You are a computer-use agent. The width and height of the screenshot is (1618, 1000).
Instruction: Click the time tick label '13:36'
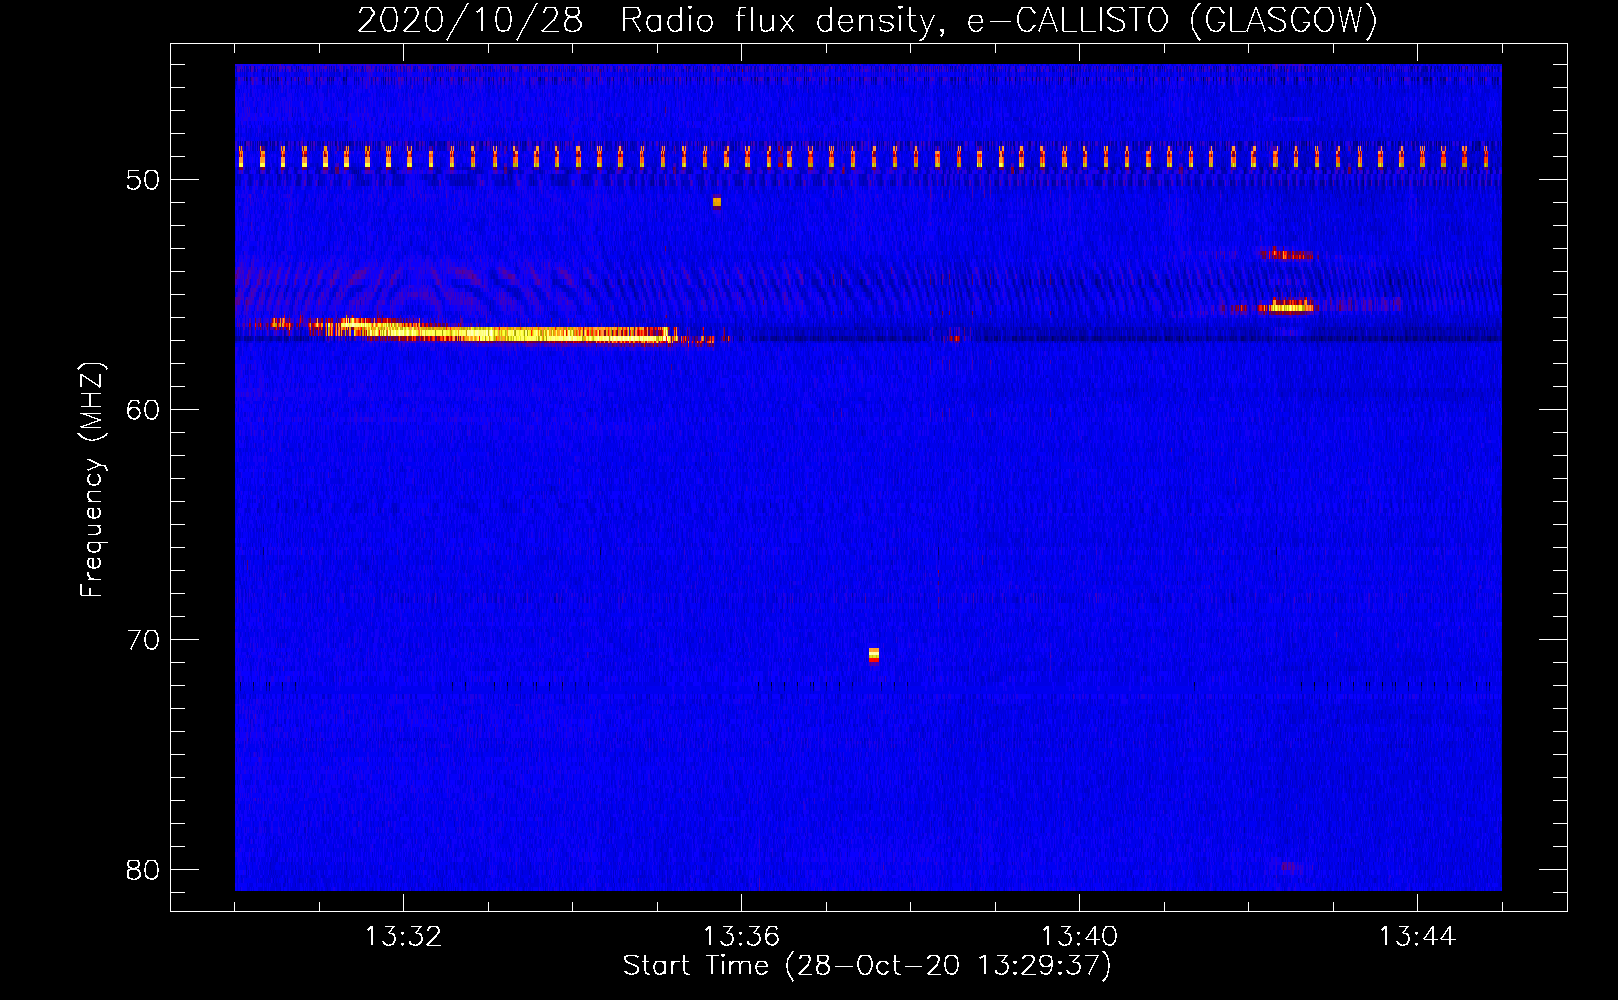pos(741,937)
